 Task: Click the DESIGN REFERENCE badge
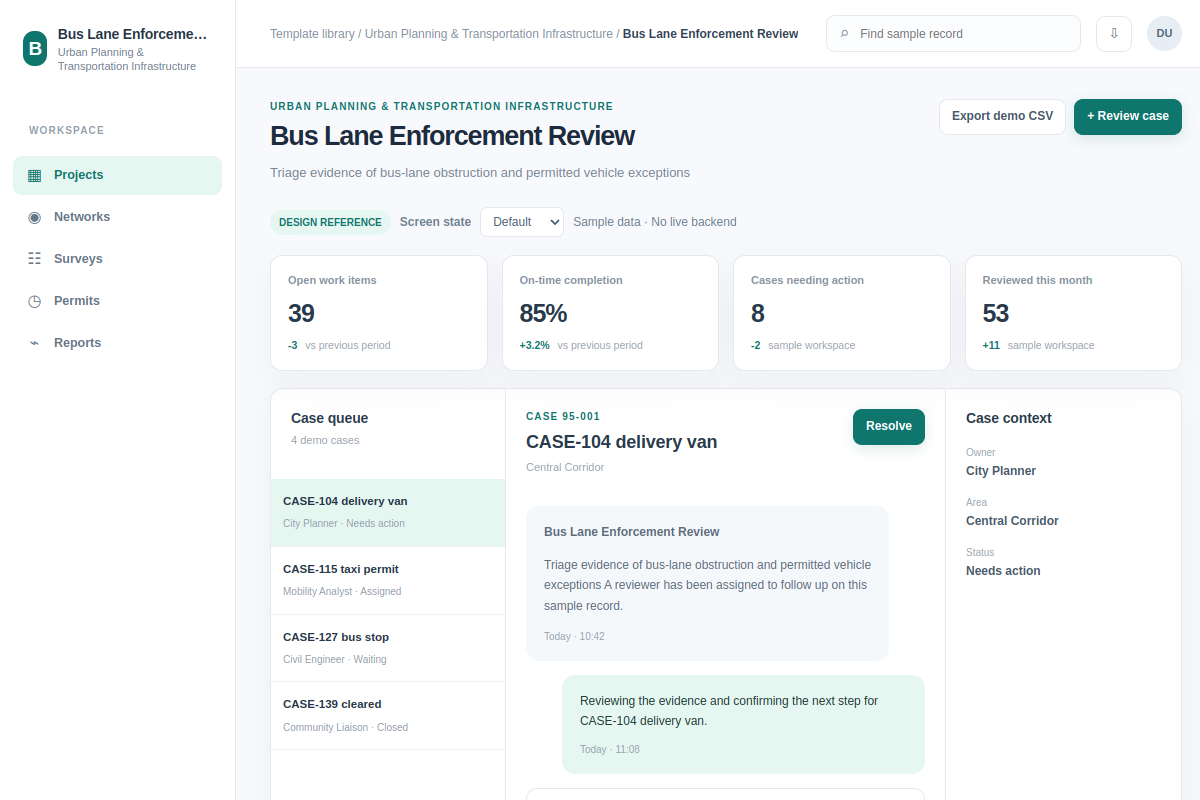point(330,222)
